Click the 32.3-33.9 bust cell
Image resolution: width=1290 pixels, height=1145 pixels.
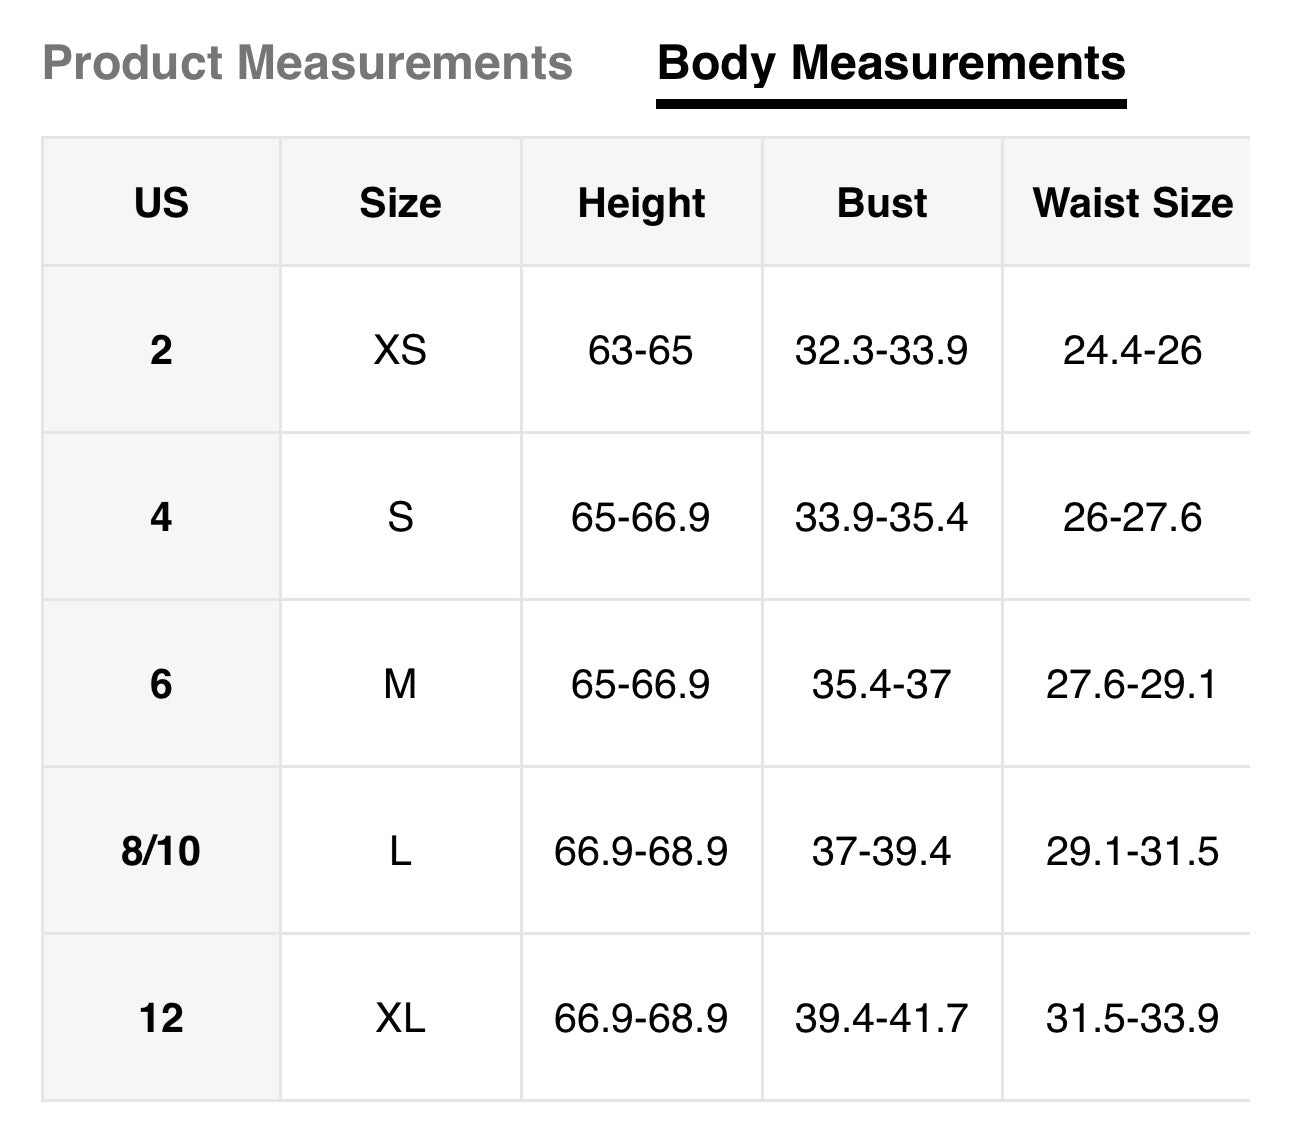[881, 350]
